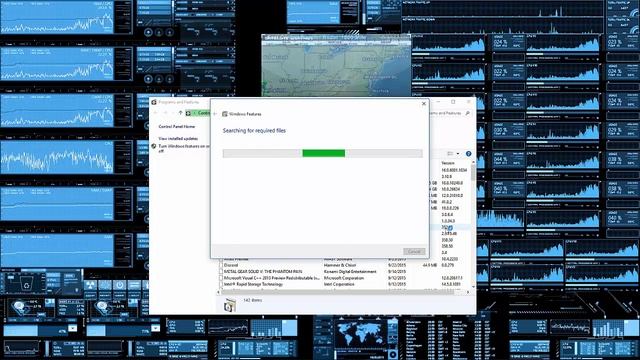640x360 pixels.
Task: Click the METAL GEAR SOLID V row icon
Action: [x=221, y=271]
